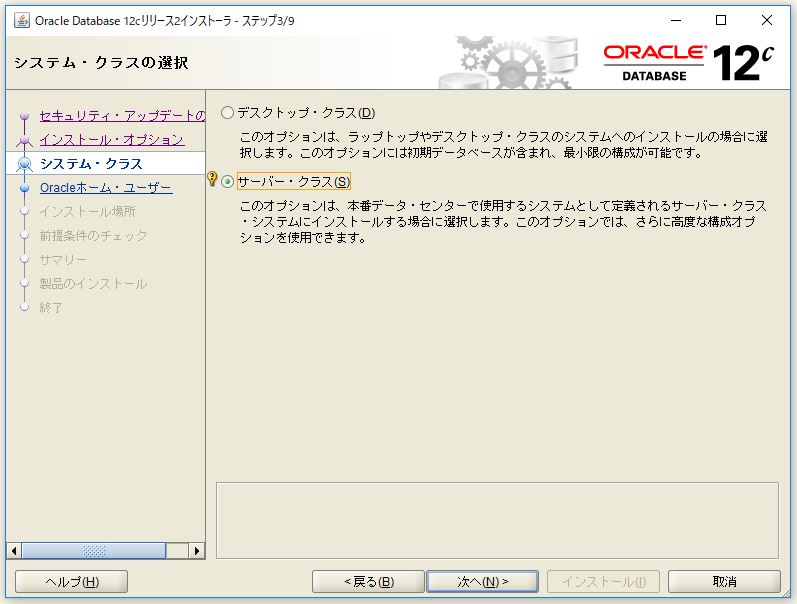
Task: Click right arrow of sidebar scrollbar
Action: pos(197,551)
